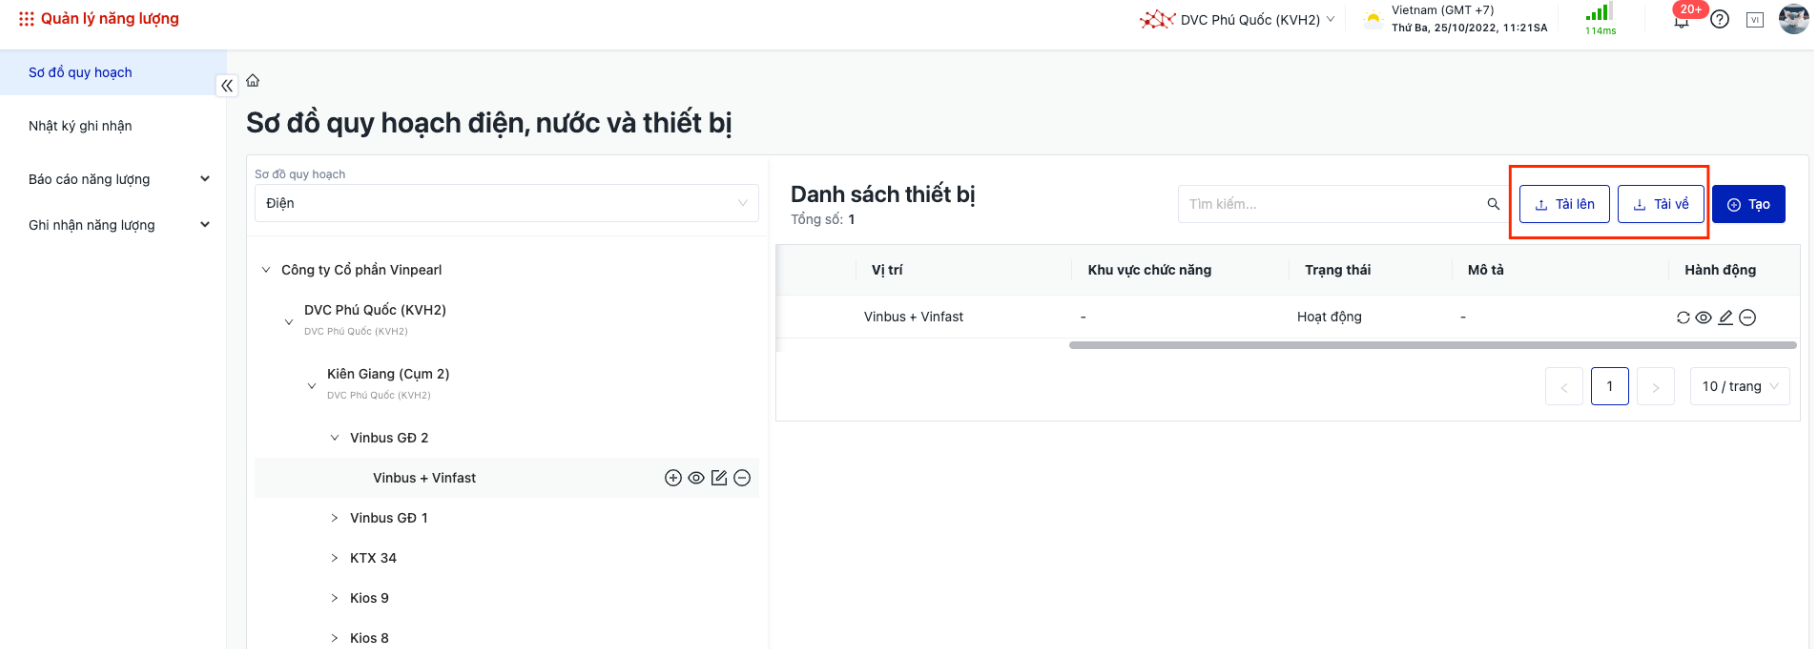The width and height of the screenshot is (1814, 649).
Task: Expand Vinbus GĐ 1 tree node
Action: coord(335,518)
